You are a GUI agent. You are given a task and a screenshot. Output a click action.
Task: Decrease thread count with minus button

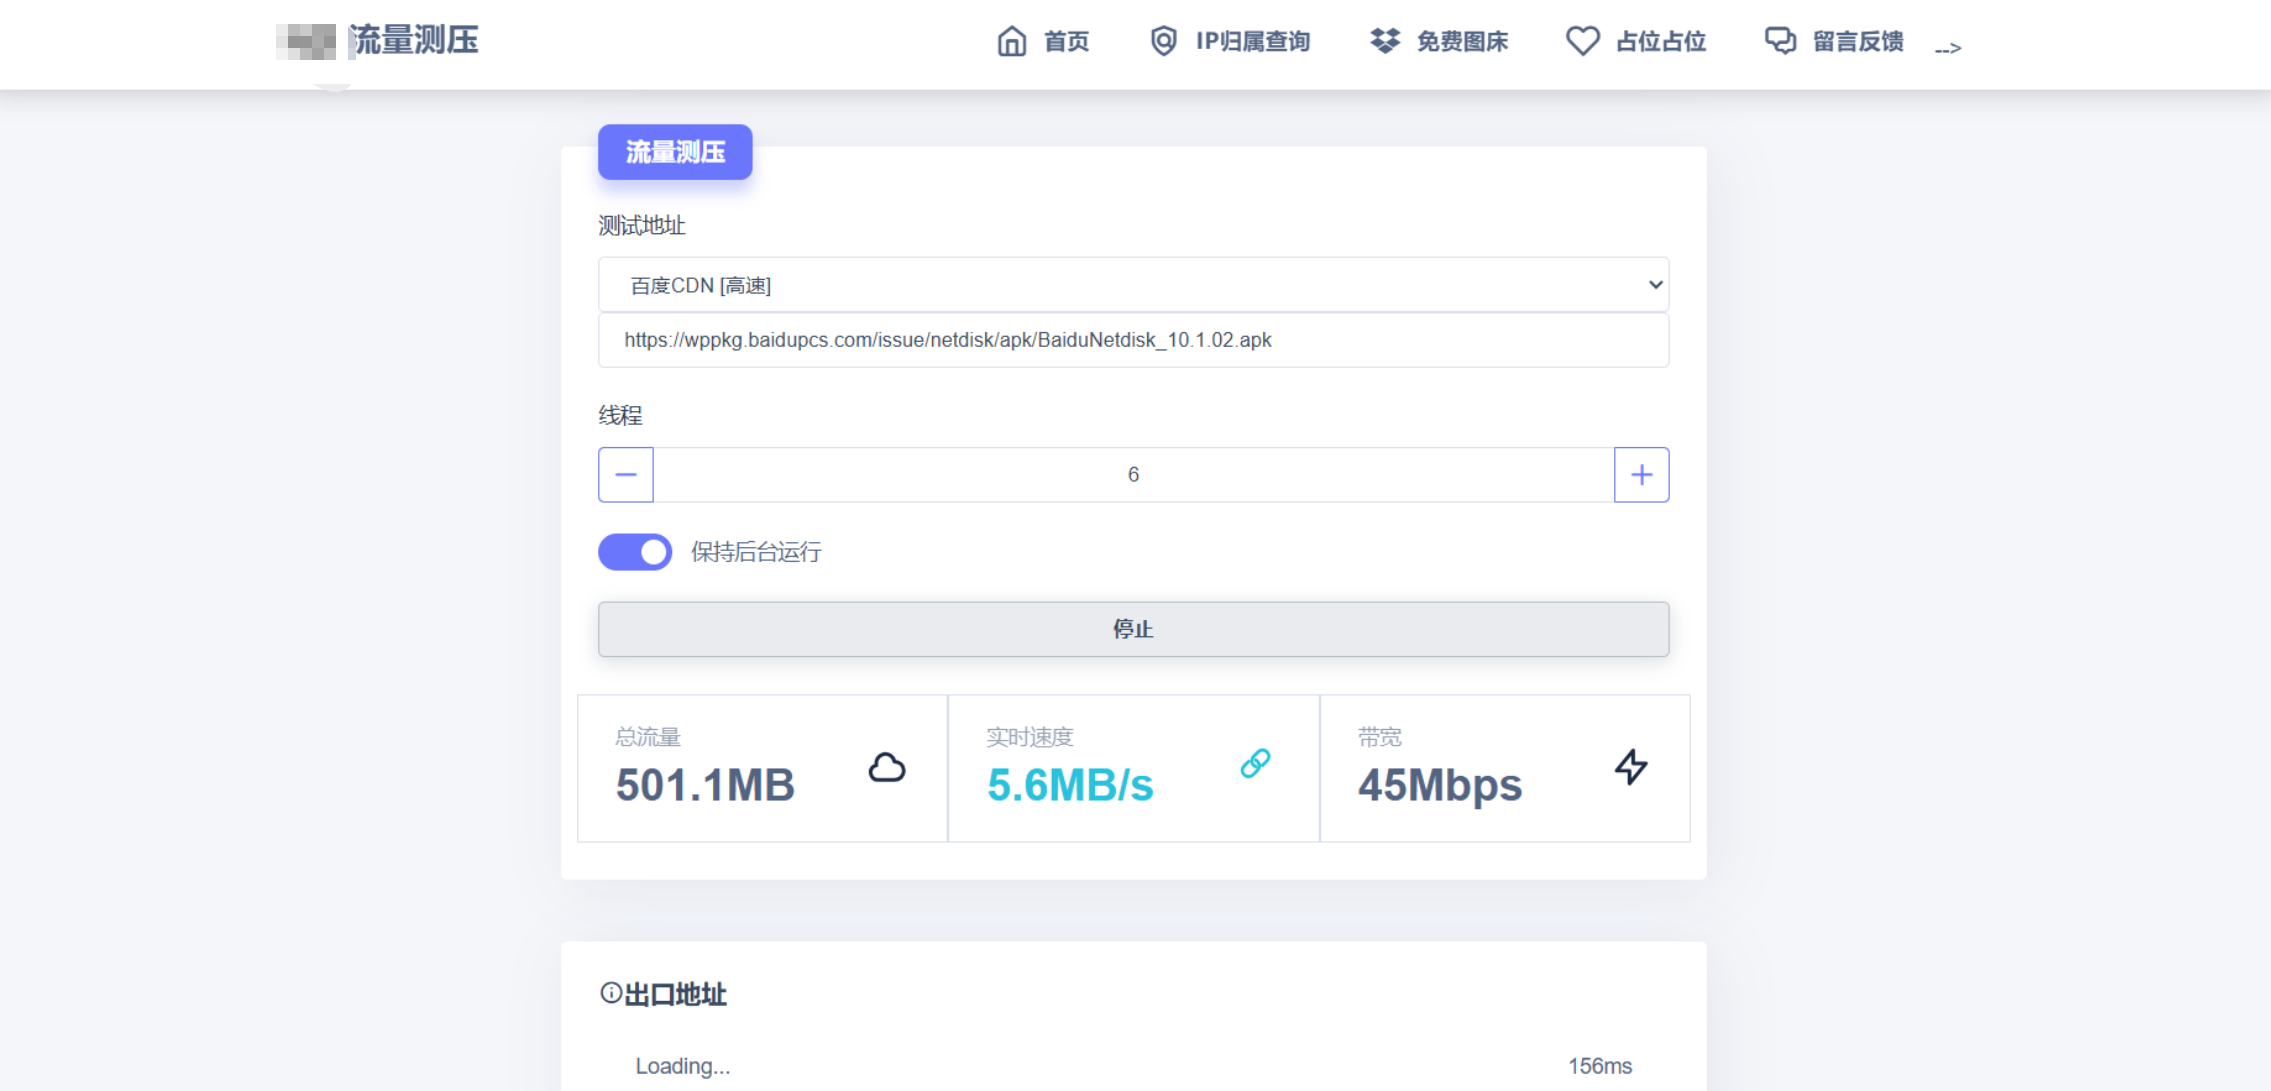point(626,474)
